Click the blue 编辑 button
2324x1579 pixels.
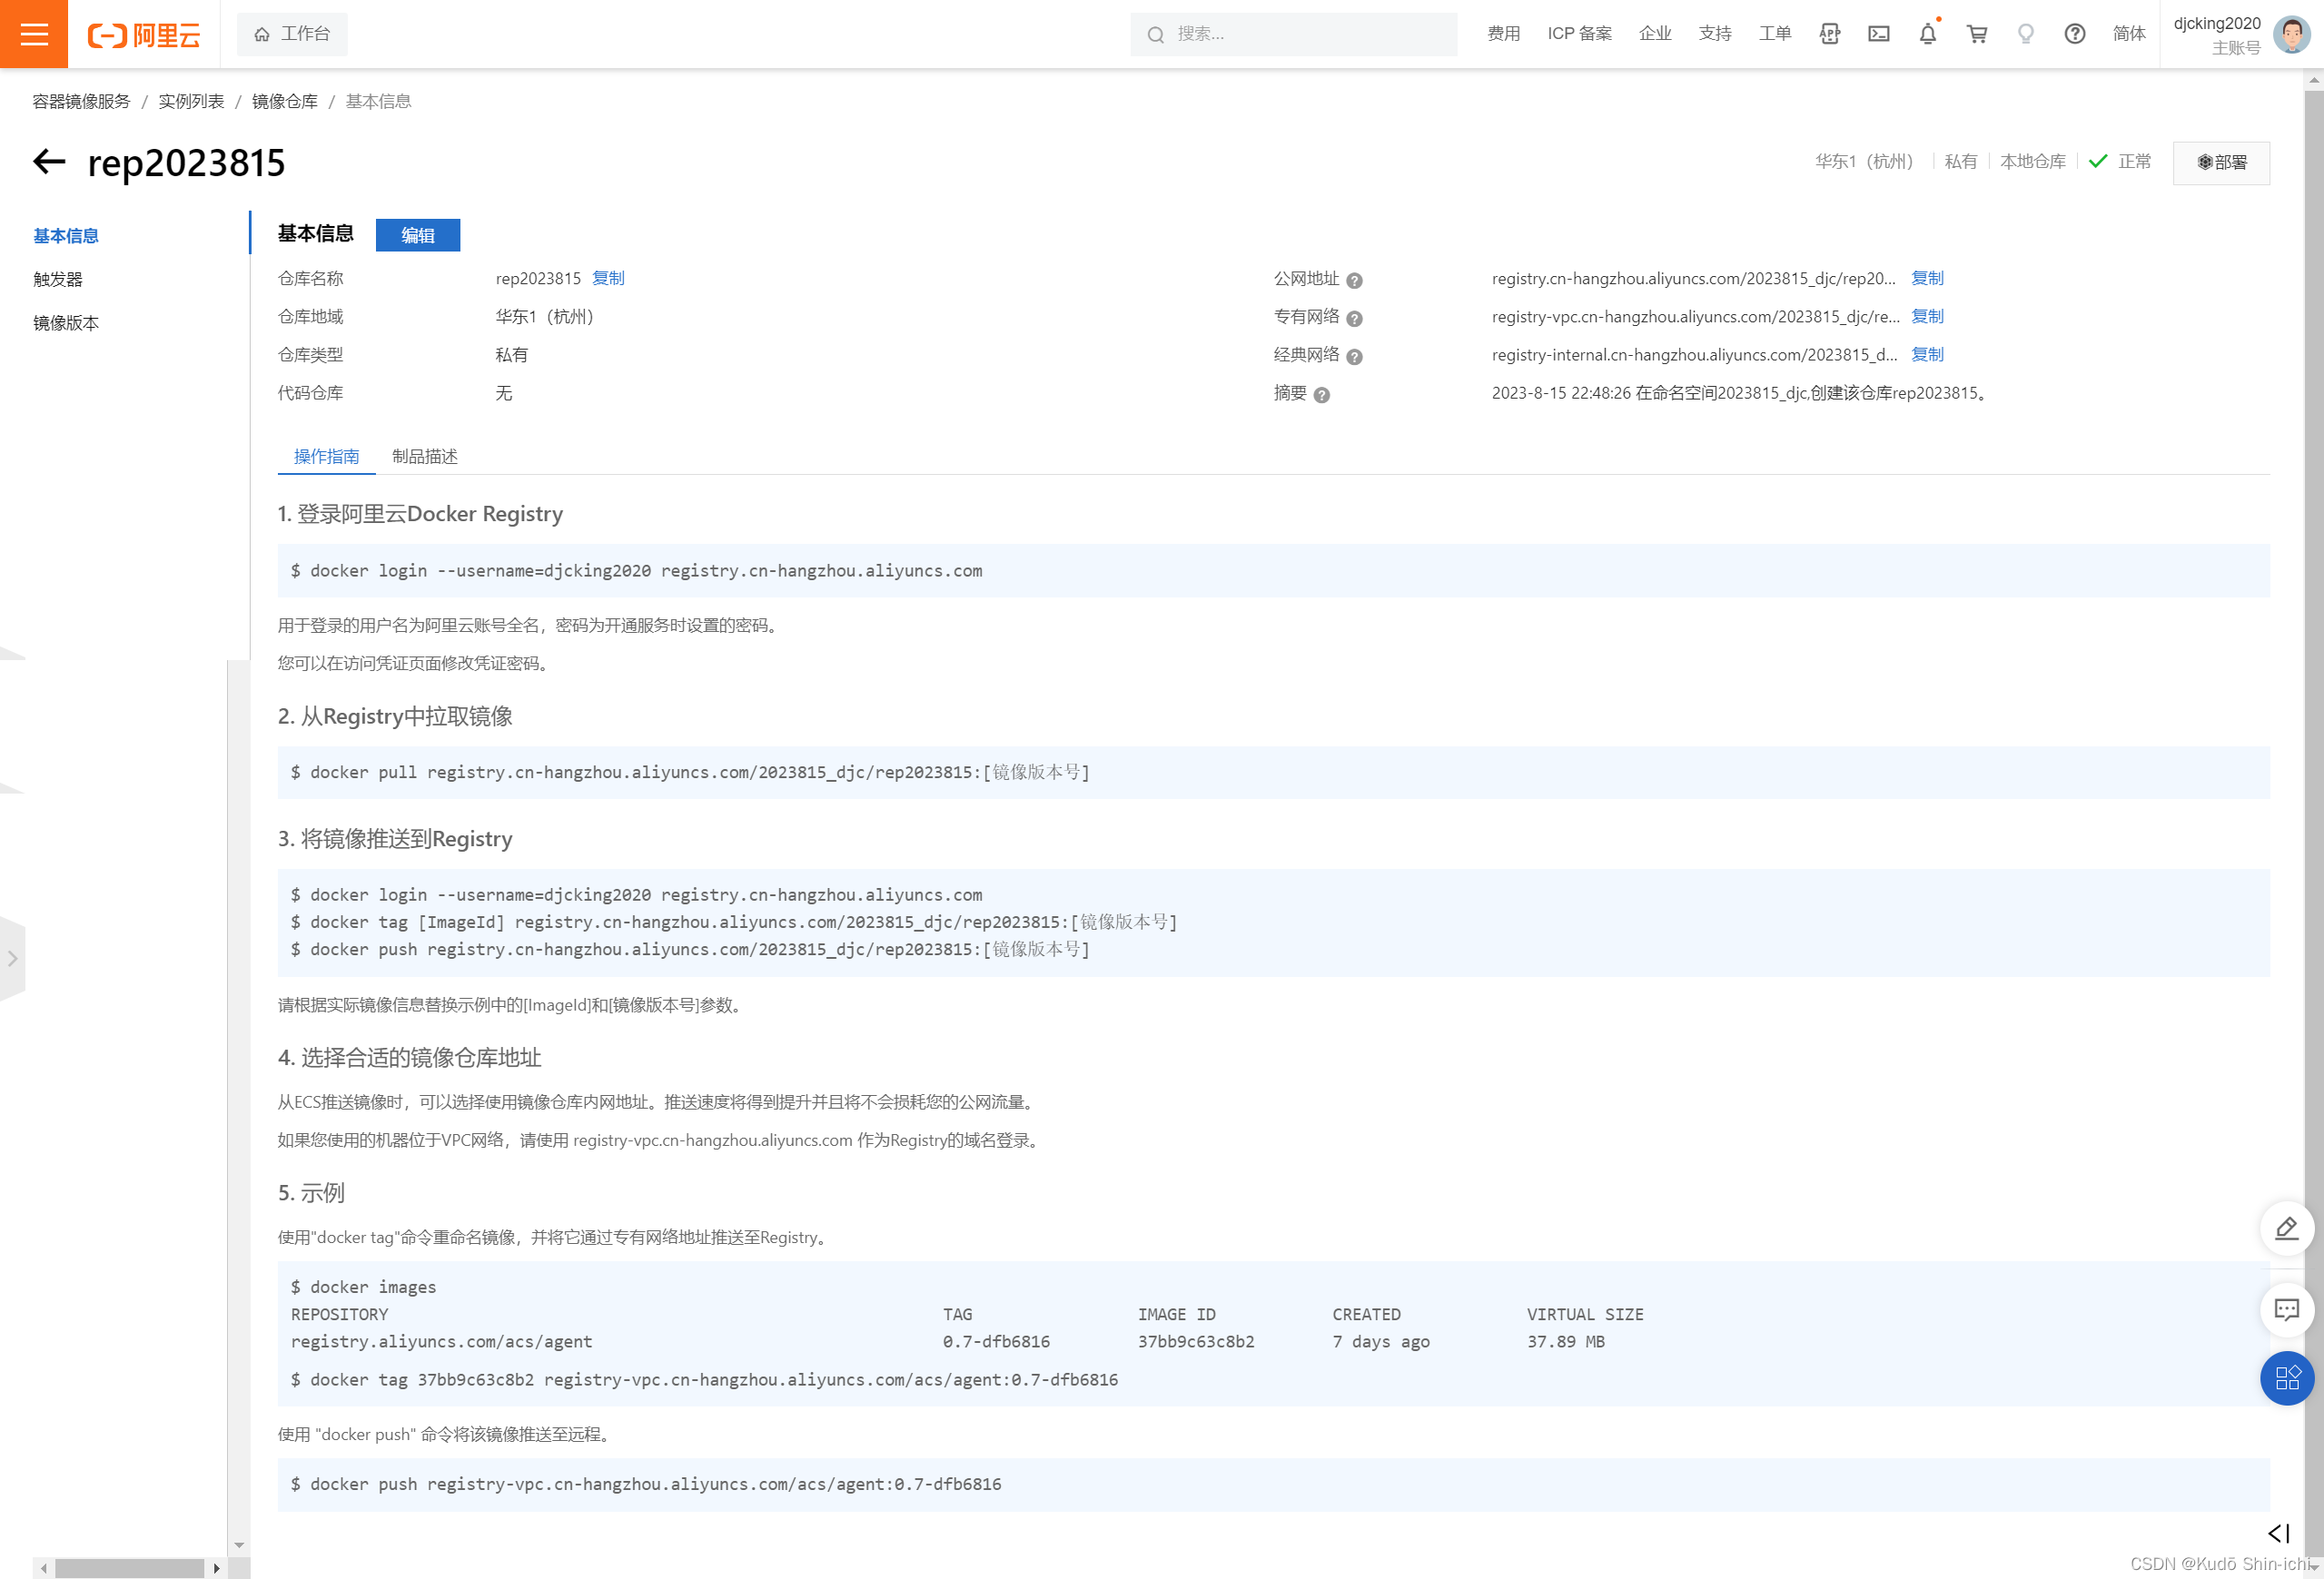pyautogui.click(x=417, y=235)
